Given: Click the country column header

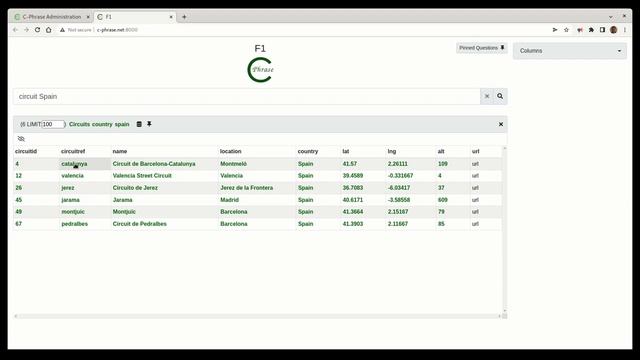Looking at the screenshot, I should coord(308,151).
